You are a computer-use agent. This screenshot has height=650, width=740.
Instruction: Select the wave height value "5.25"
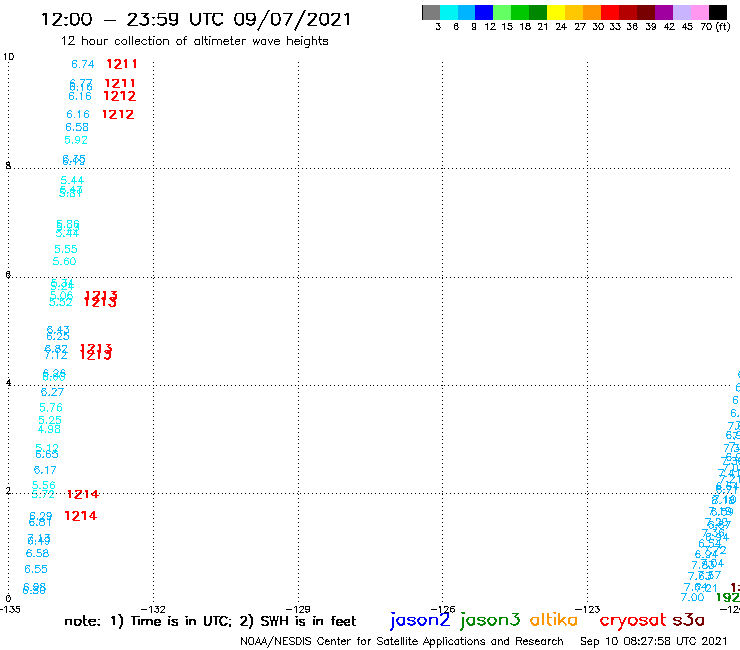(x=50, y=420)
